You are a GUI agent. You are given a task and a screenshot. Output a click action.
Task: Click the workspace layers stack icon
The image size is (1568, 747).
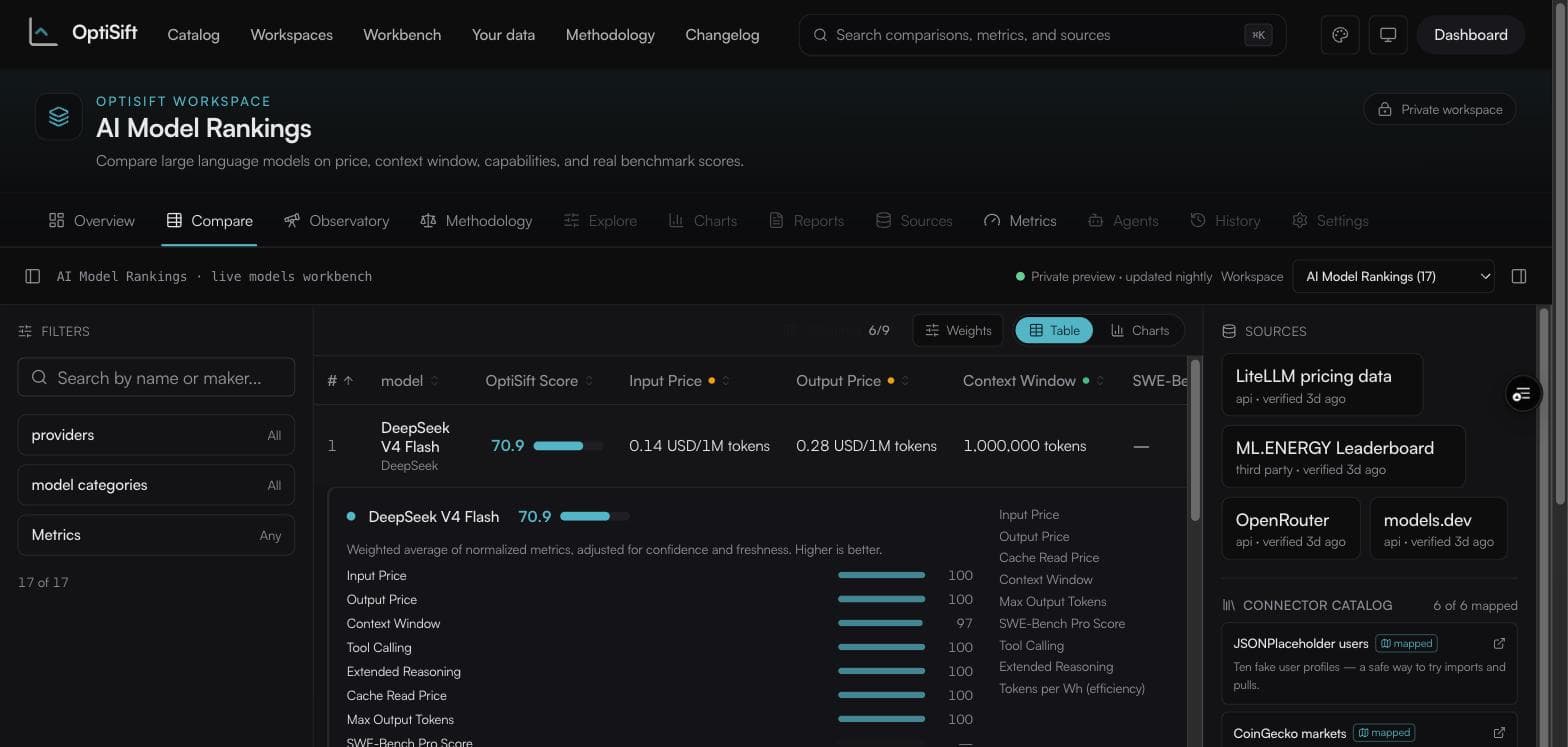click(x=59, y=116)
